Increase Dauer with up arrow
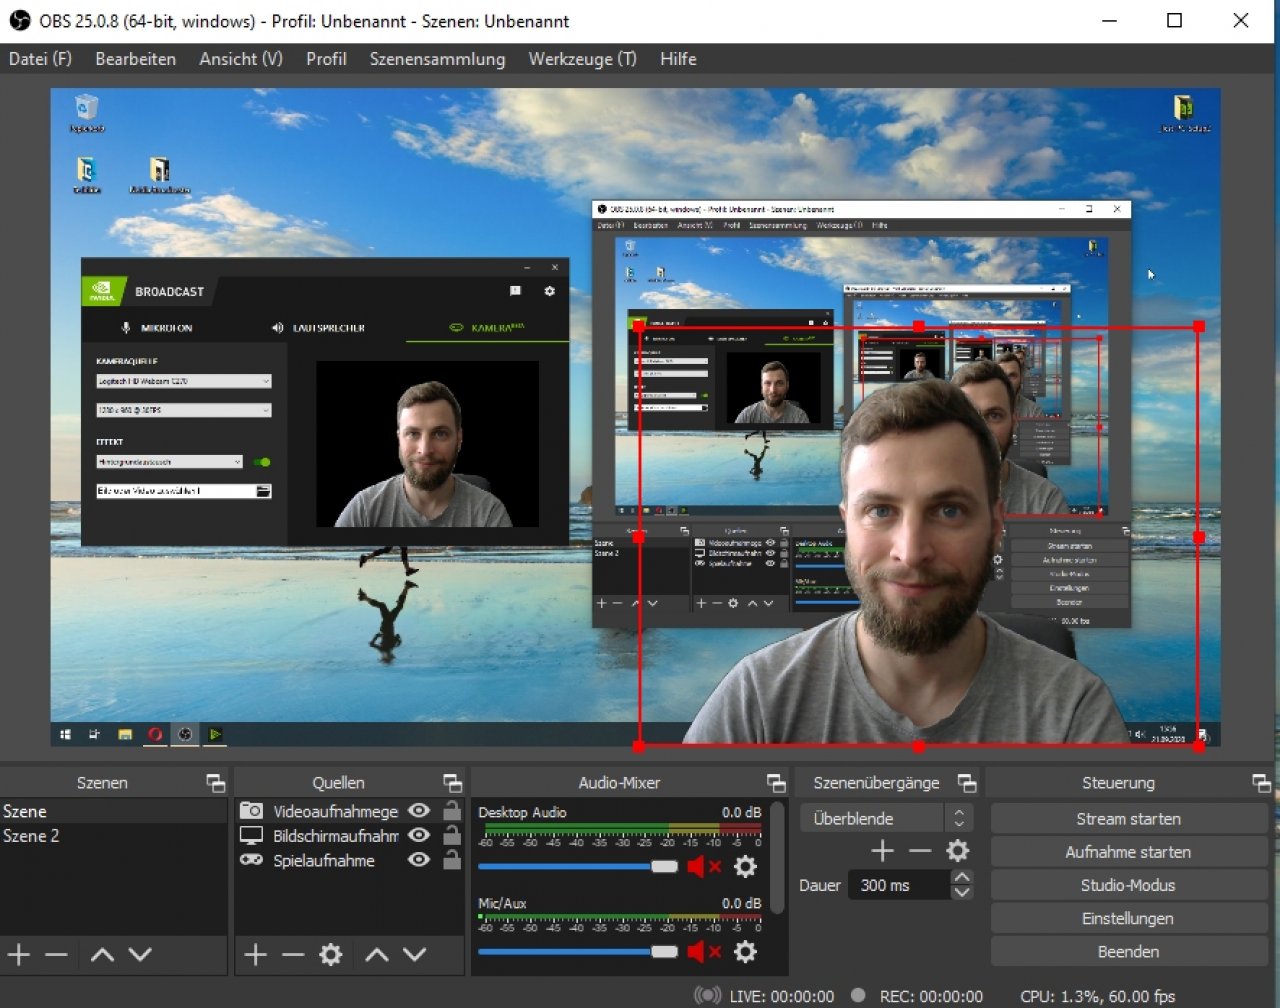Image resolution: width=1280 pixels, height=1008 pixels. pyautogui.click(x=962, y=877)
